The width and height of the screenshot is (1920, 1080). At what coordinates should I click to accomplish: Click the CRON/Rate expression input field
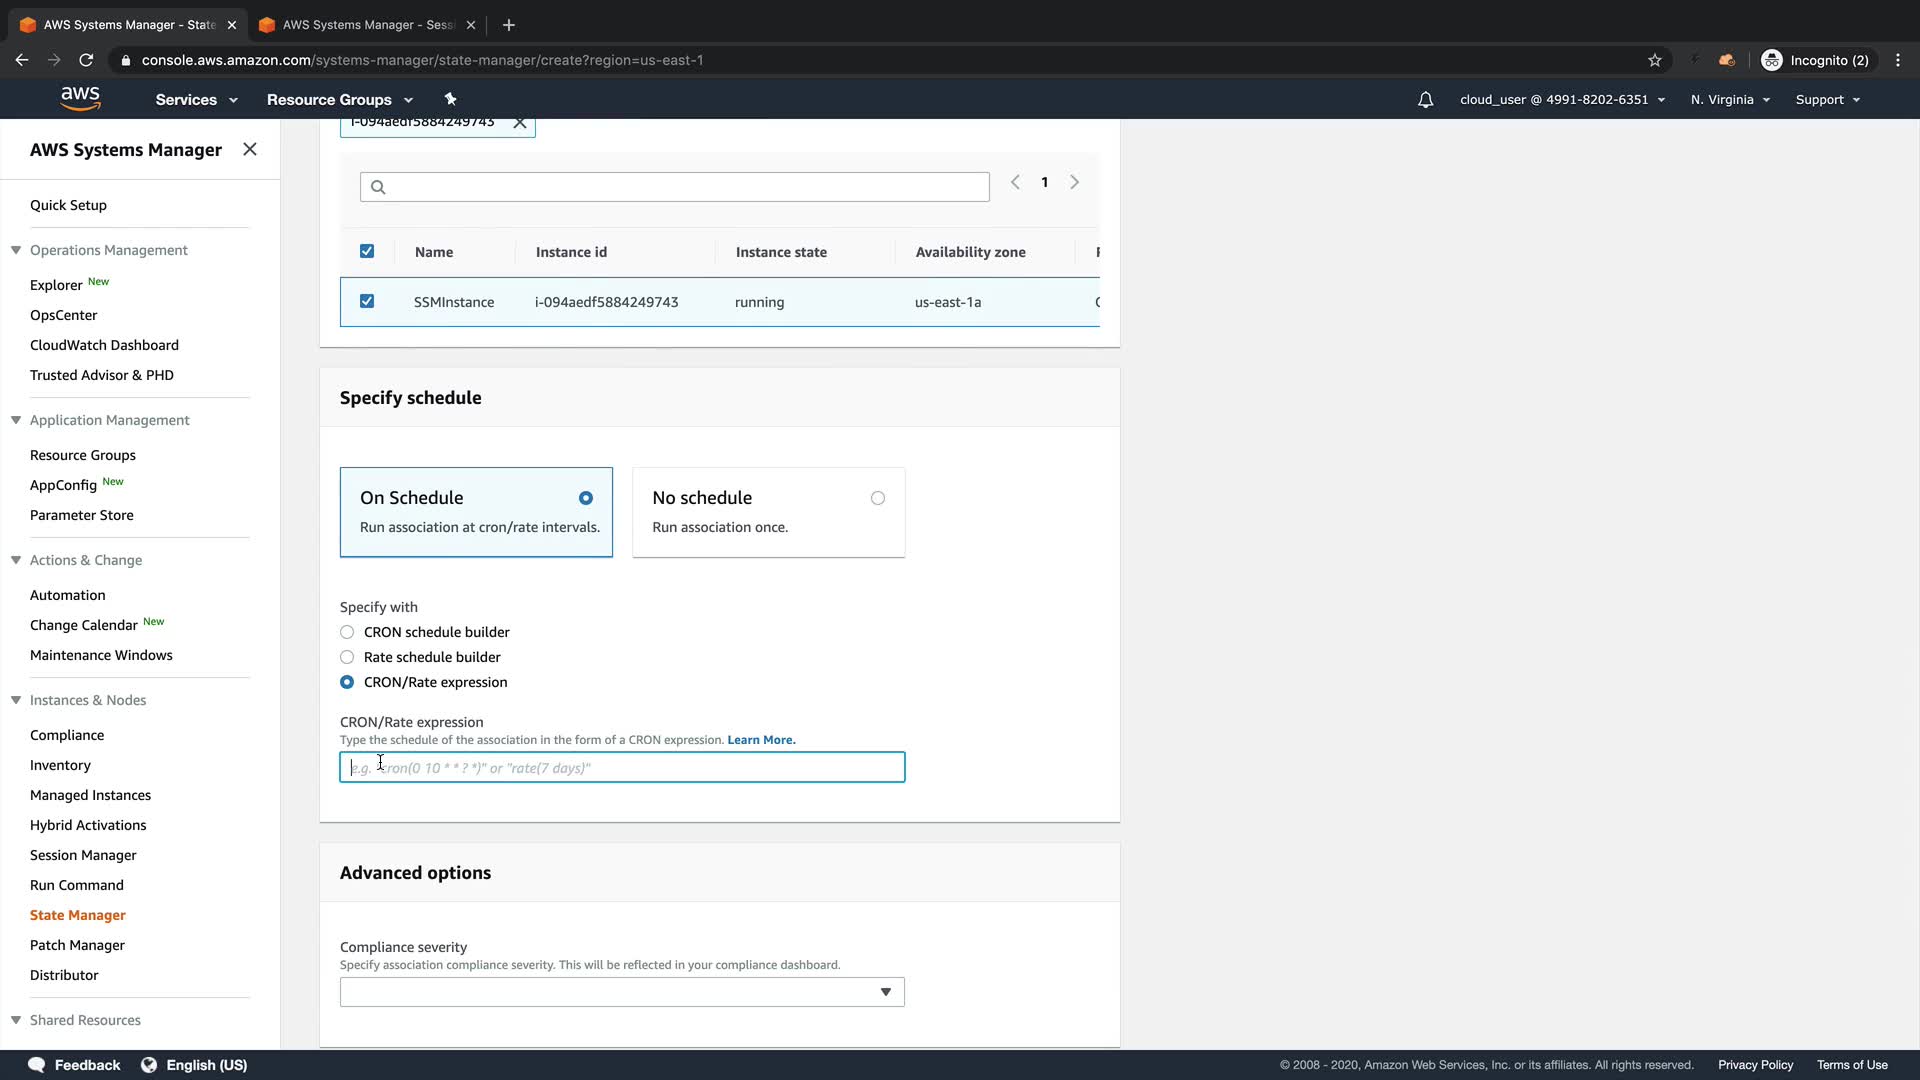[622, 768]
